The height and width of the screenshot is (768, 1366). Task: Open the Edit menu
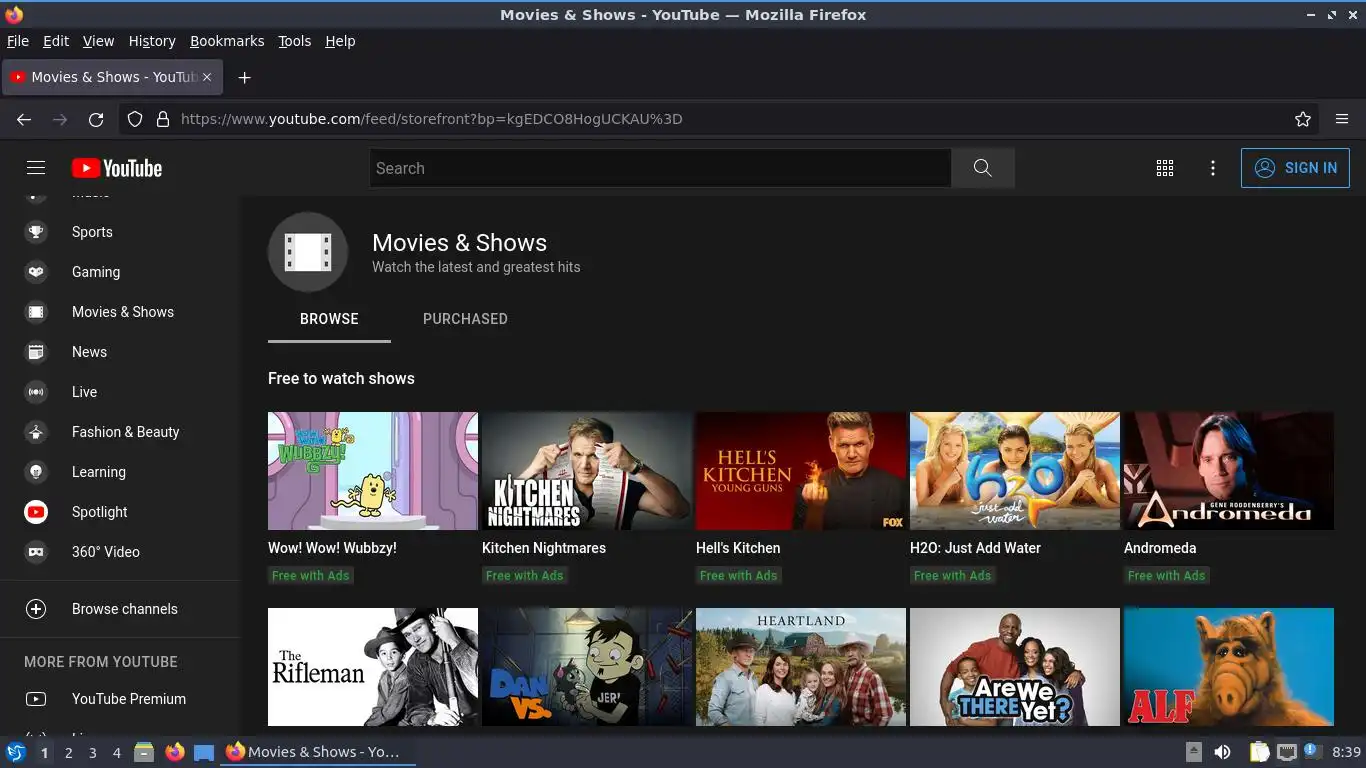point(56,41)
